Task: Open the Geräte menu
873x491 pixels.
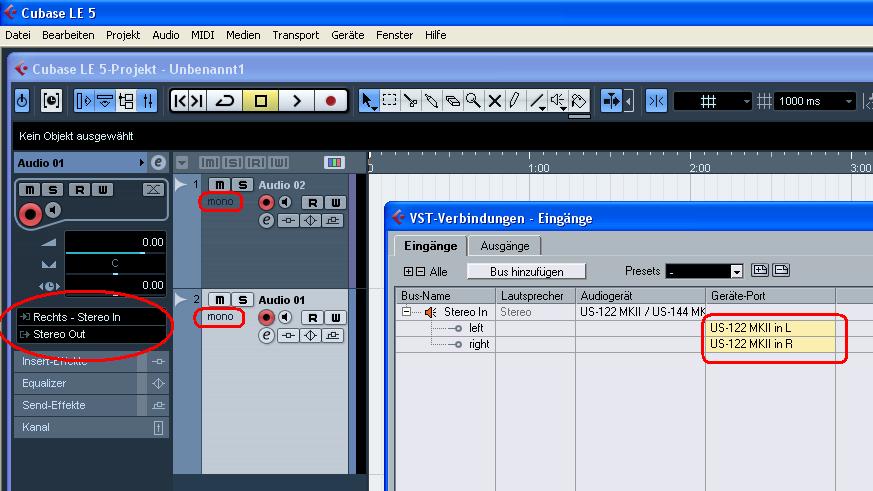Action: (347, 35)
